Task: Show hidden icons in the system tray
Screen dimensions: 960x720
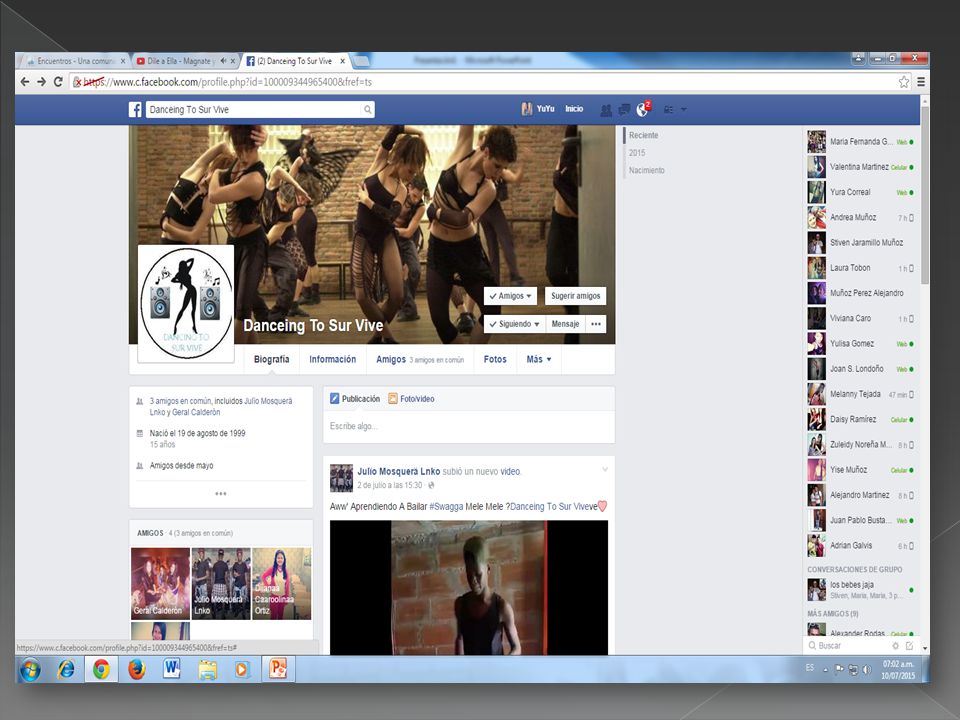Action: (x=826, y=670)
